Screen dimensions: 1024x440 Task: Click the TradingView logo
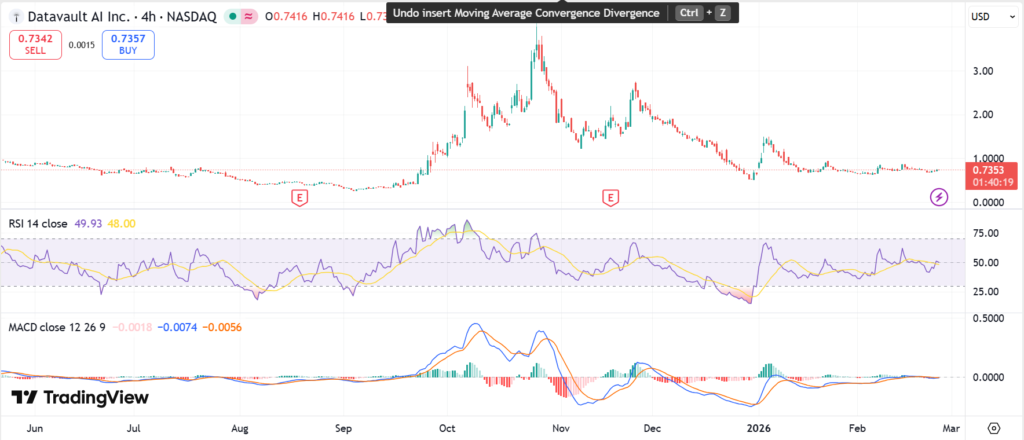pyautogui.click(x=80, y=398)
